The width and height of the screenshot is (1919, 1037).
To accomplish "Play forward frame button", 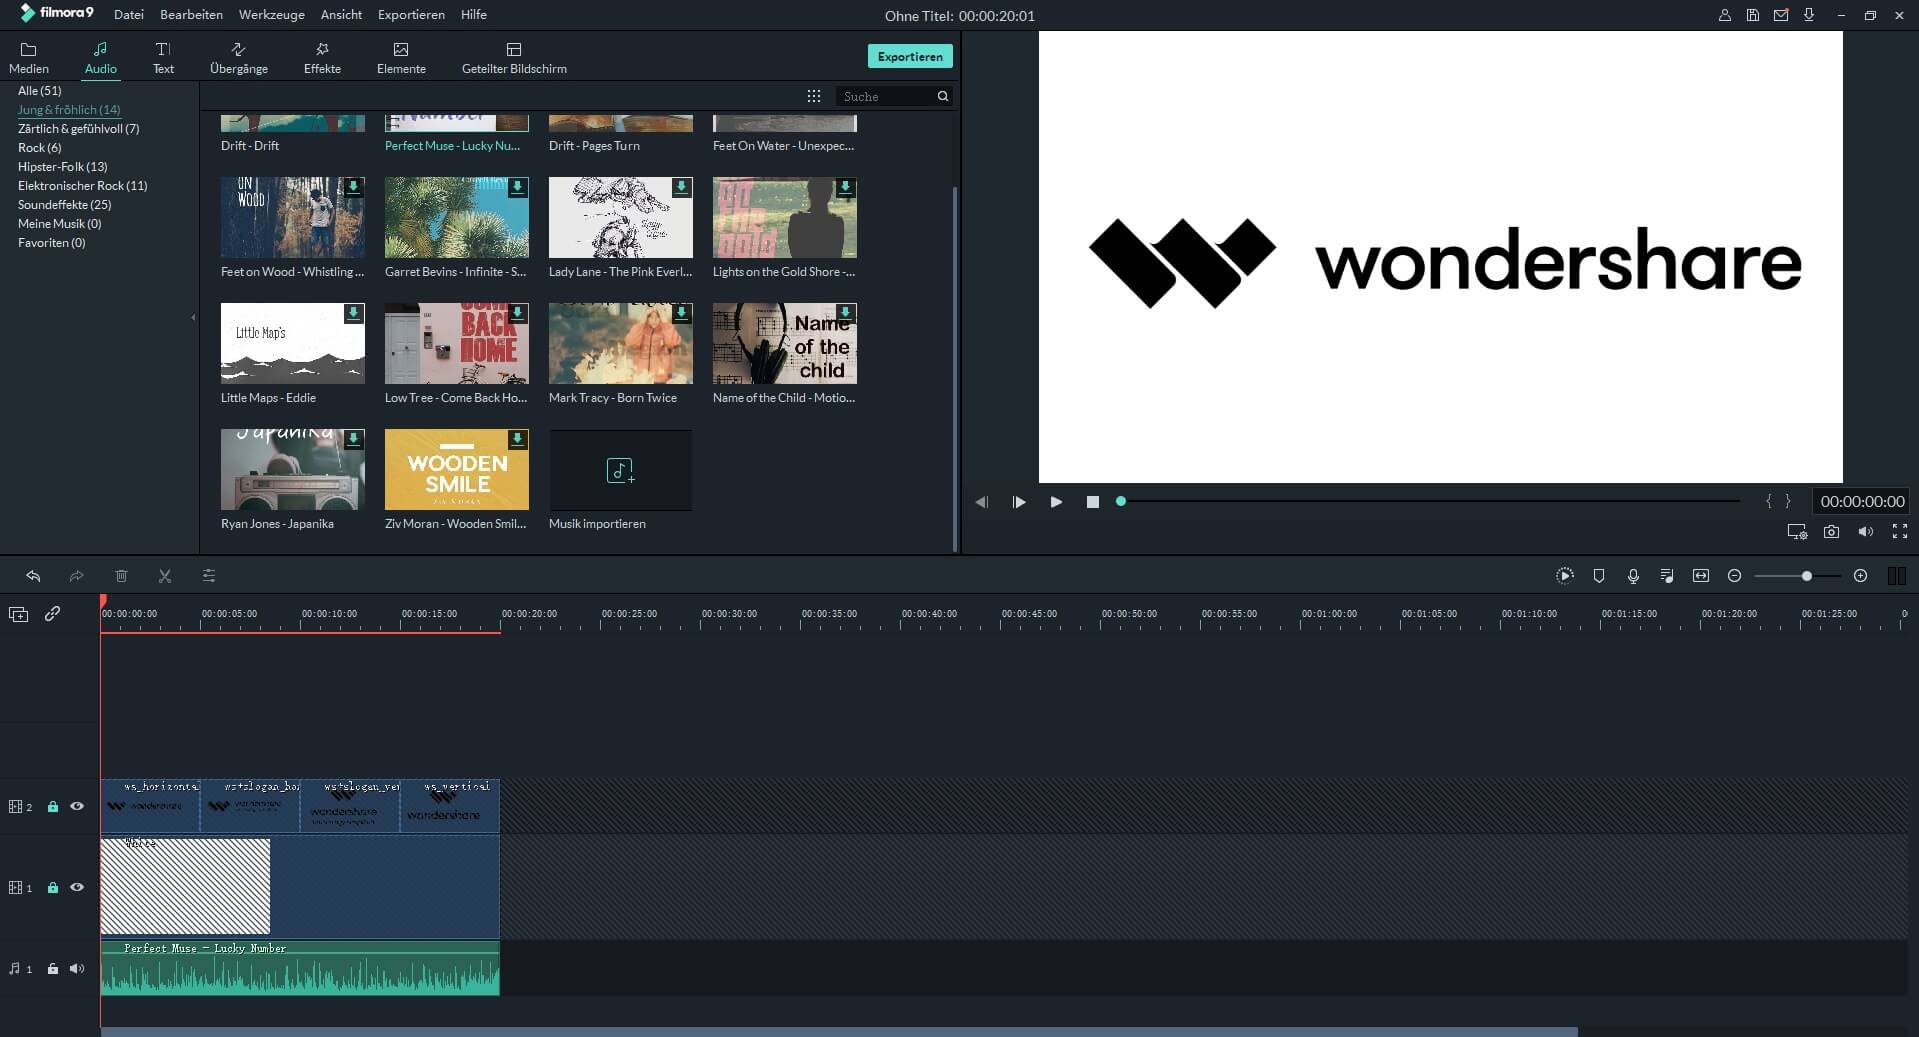I will tap(1019, 502).
